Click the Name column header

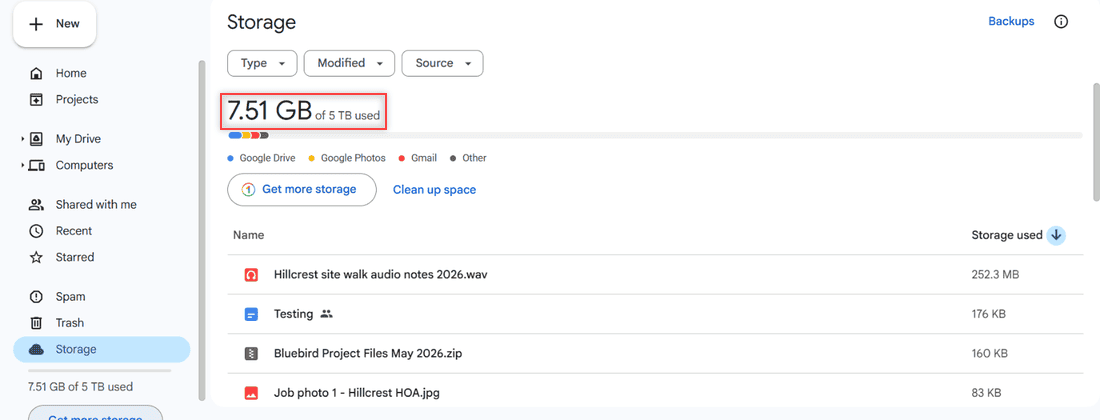[x=248, y=236]
